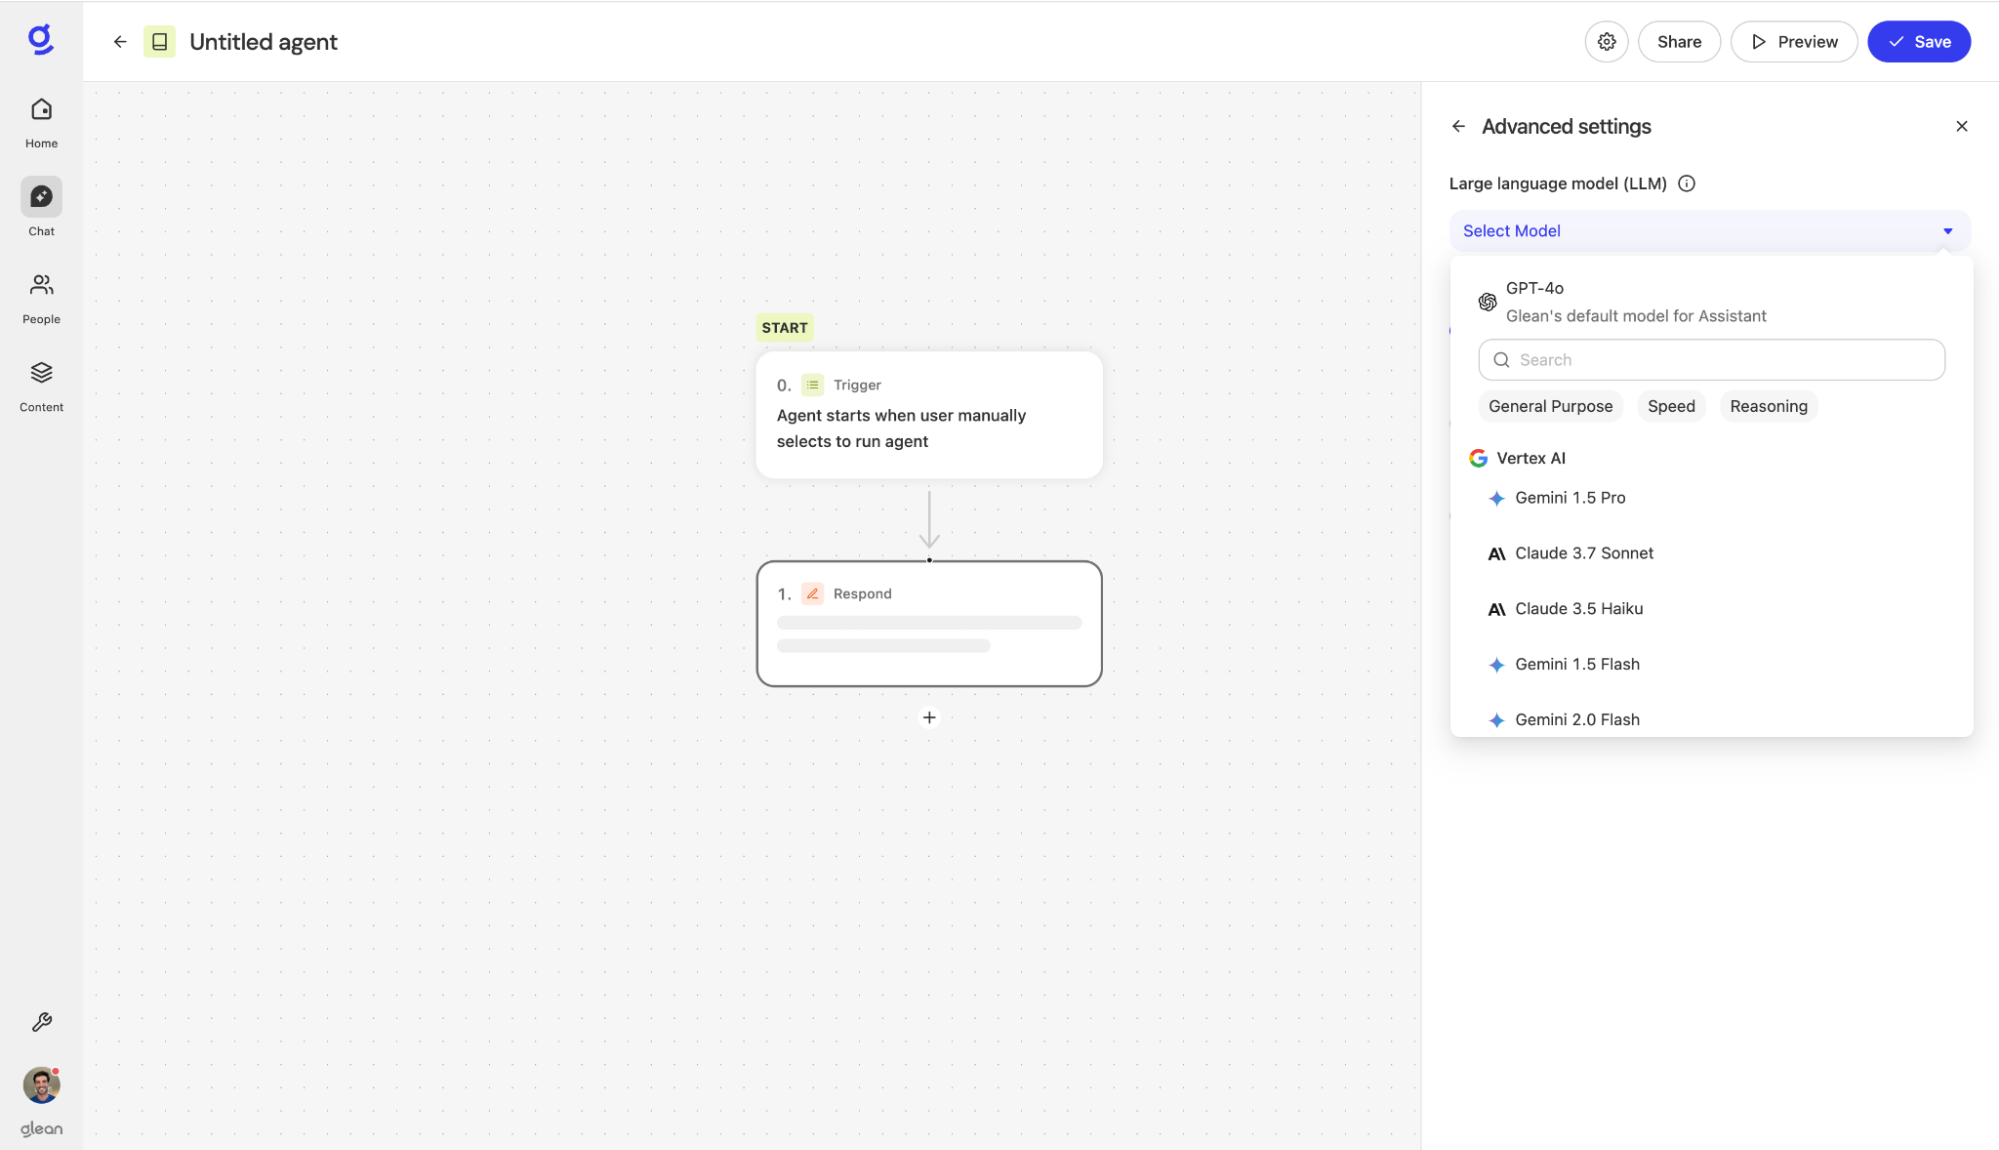
Task: Toggle the Speed filter chip
Action: 1670,406
